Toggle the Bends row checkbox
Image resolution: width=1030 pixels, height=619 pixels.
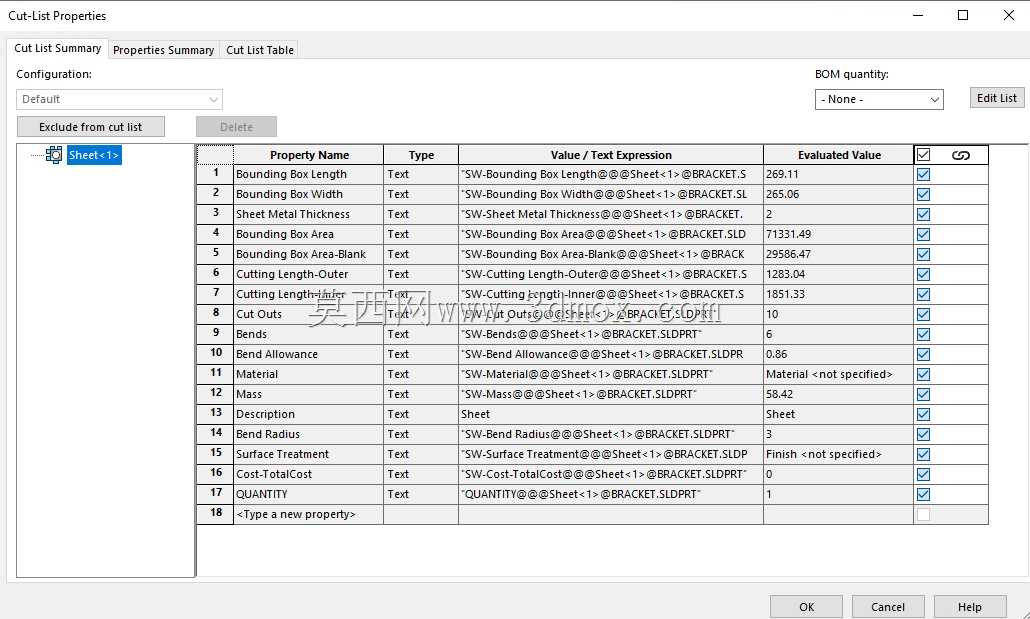pyautogui.click(x=924, y=334)
